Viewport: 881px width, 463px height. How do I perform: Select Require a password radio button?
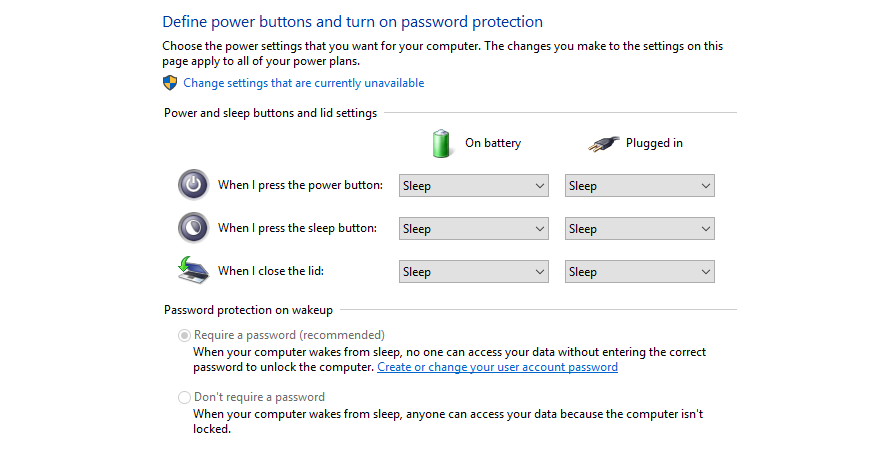[184, 335]
